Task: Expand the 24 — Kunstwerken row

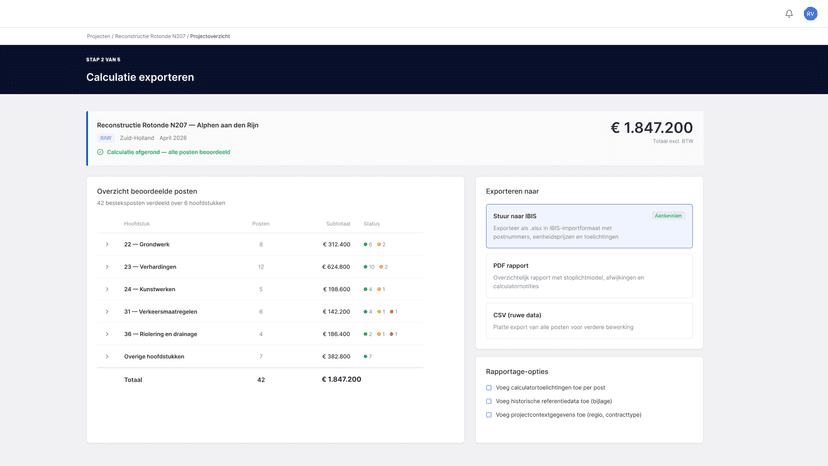Action: (x=107, y=290)
